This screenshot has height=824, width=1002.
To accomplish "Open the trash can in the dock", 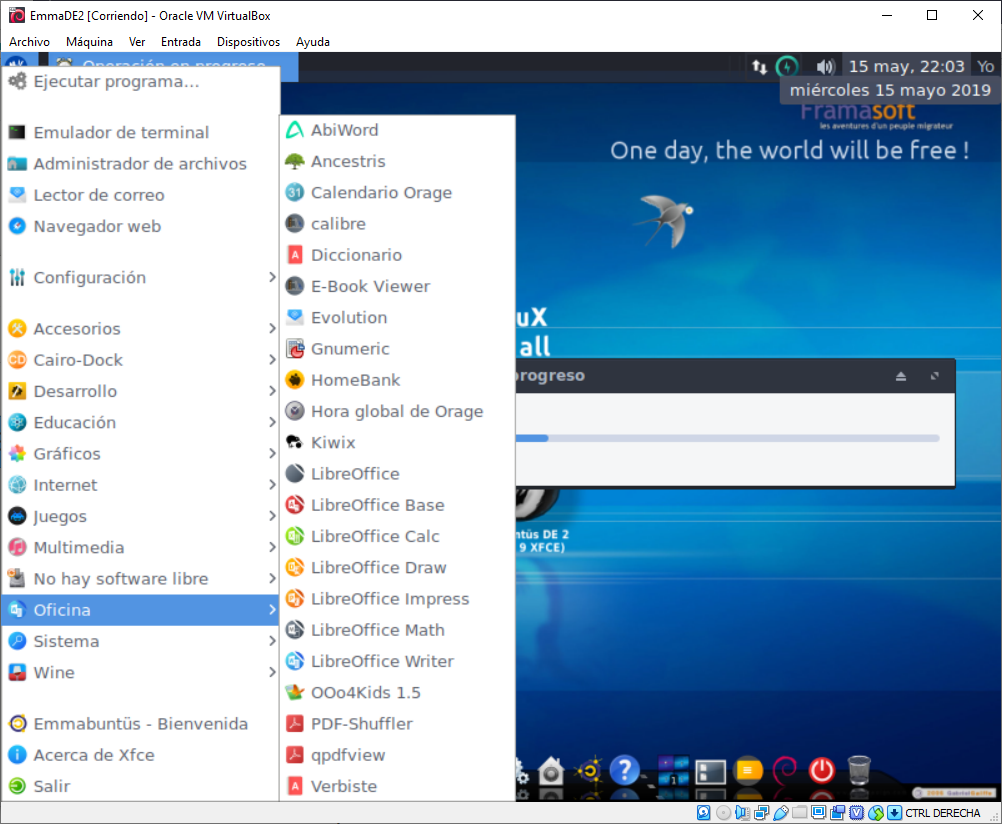I will pos(859,770).
